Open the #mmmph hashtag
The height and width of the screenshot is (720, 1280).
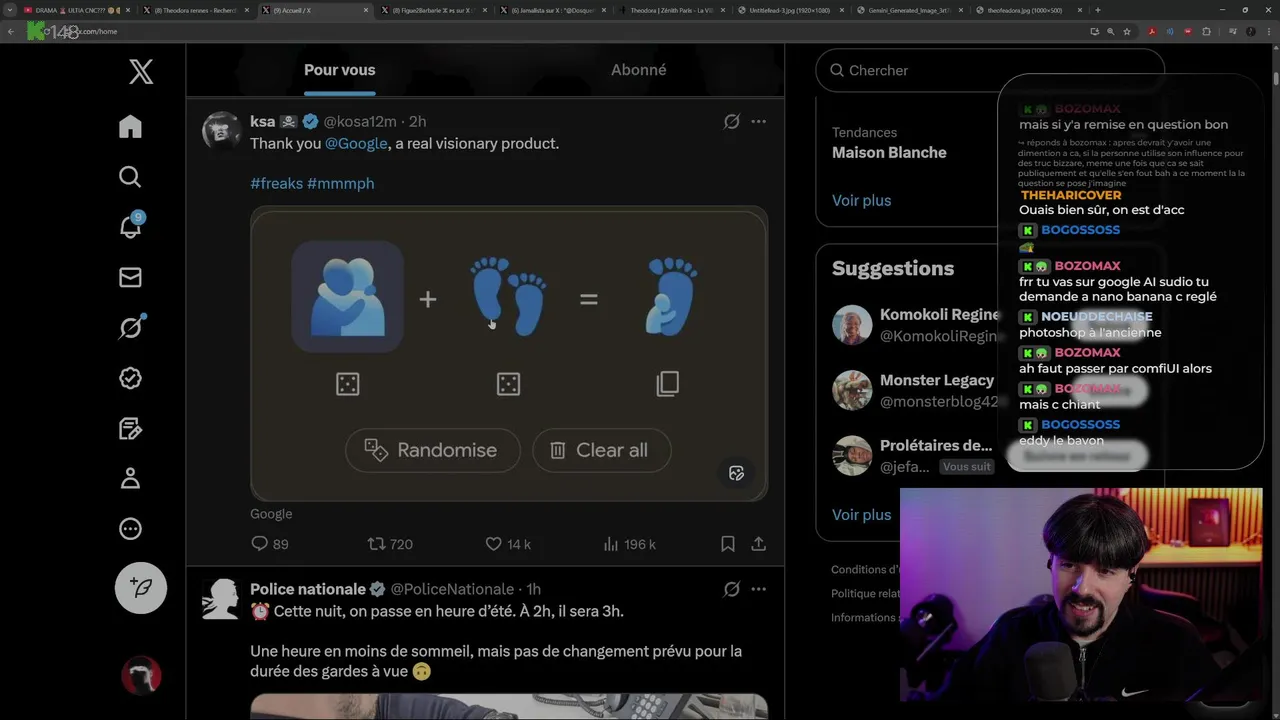(341, 183)
